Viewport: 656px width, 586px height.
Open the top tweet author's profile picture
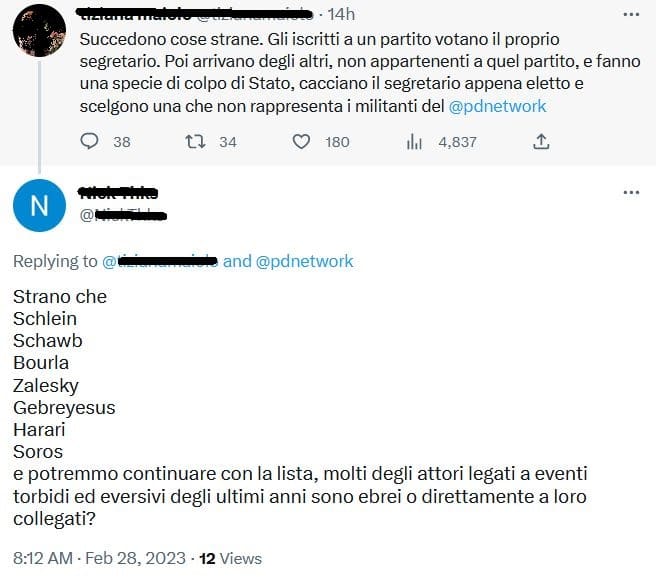coord(39,31)
